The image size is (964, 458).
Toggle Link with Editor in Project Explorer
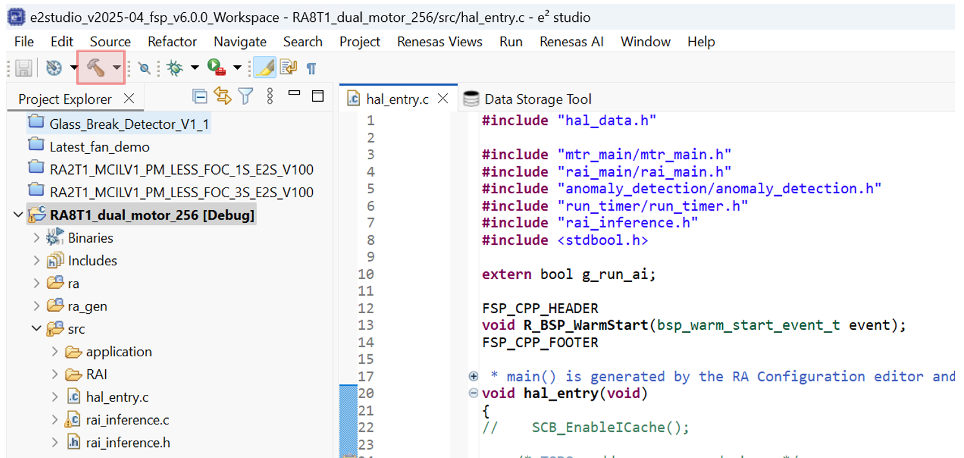[x=222, y=96]
